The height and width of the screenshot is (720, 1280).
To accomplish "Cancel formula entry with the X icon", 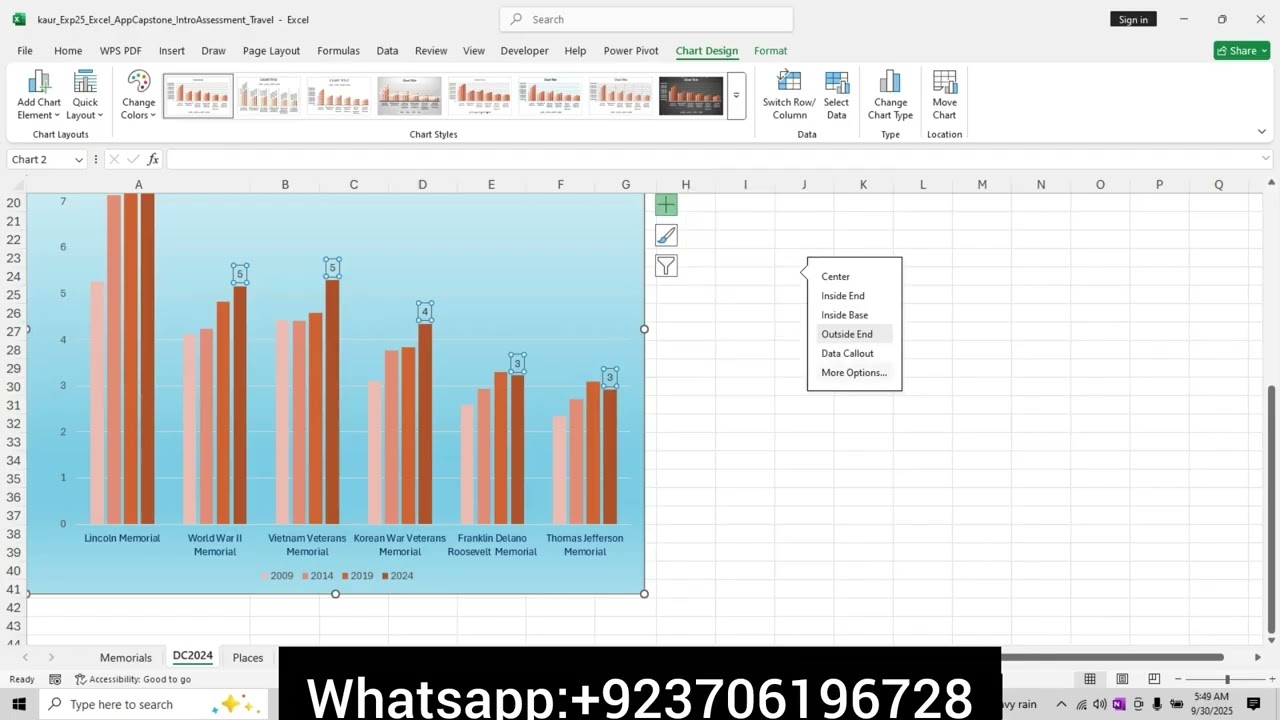I will (x=114, y=159).
